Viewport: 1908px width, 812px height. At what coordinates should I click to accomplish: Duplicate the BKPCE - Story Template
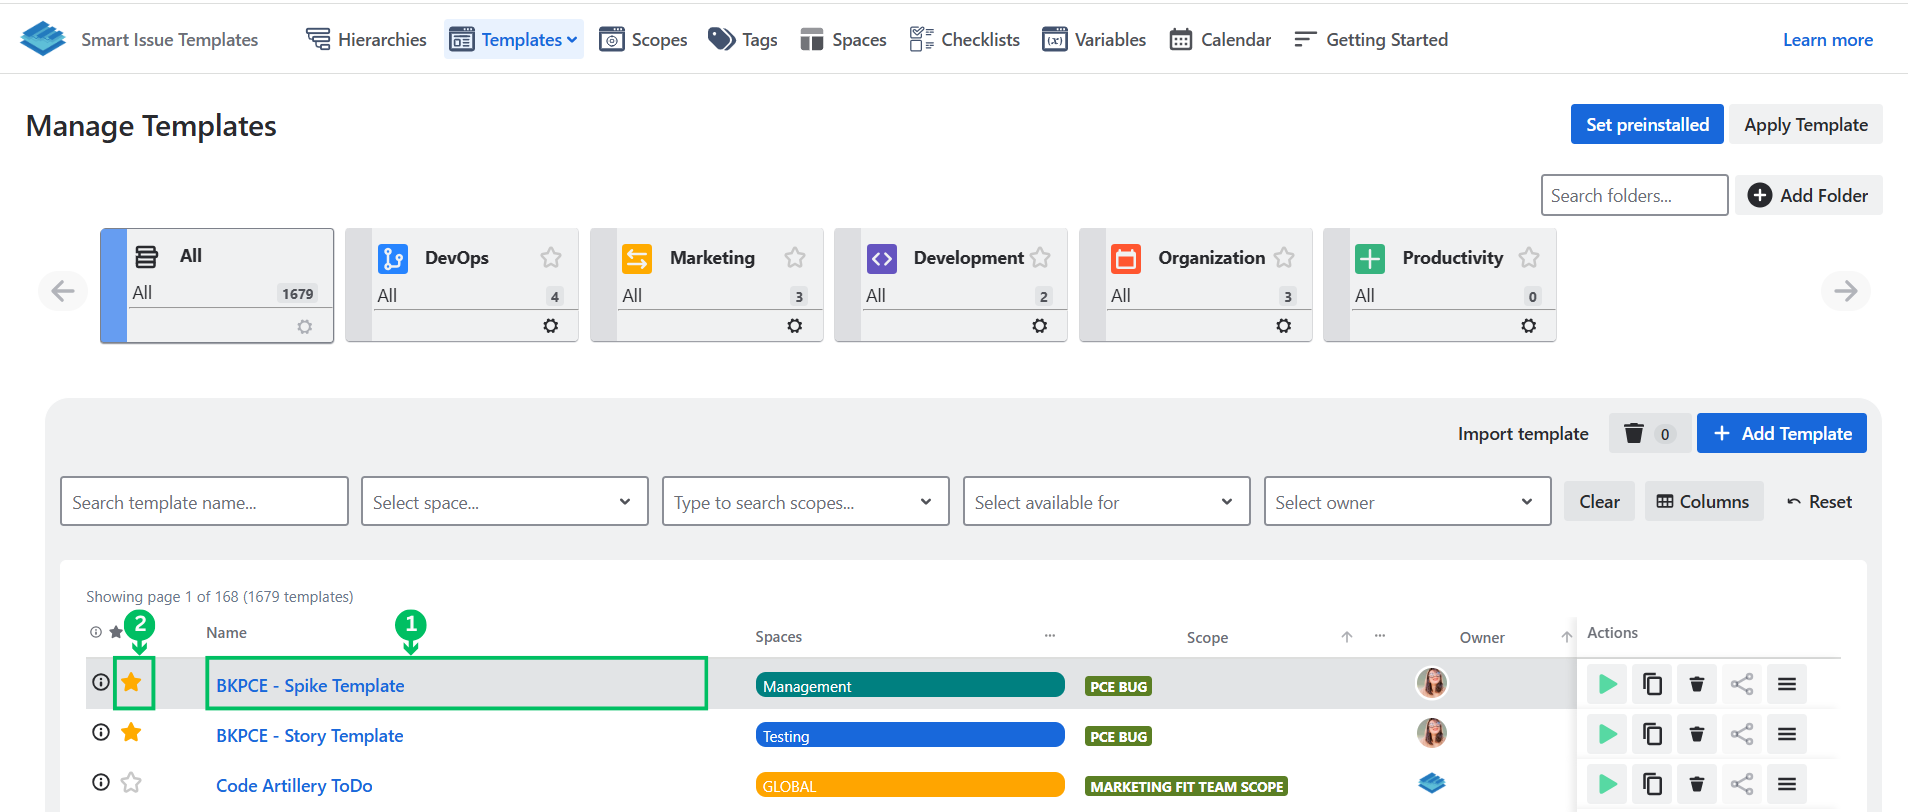(1652, 734)
